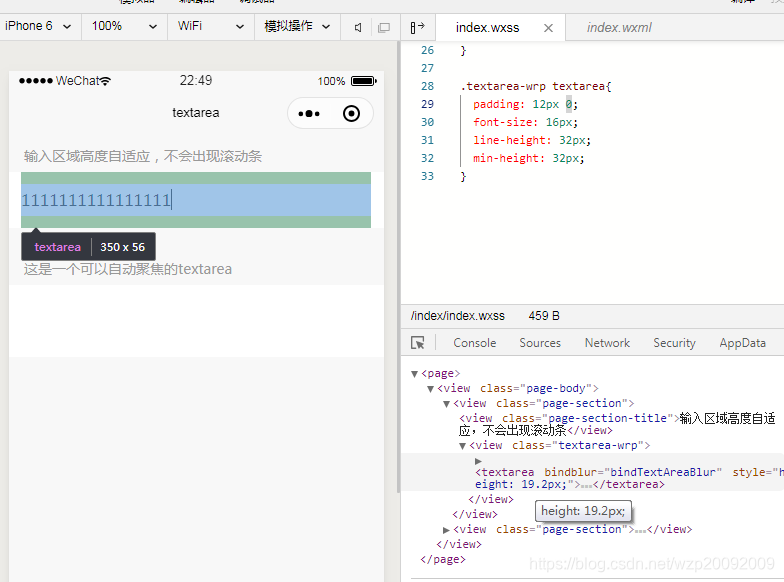This screenshot has height=582, width=784.
Task: Collapse the textarea-wrp view node
Action: point(462,446)
